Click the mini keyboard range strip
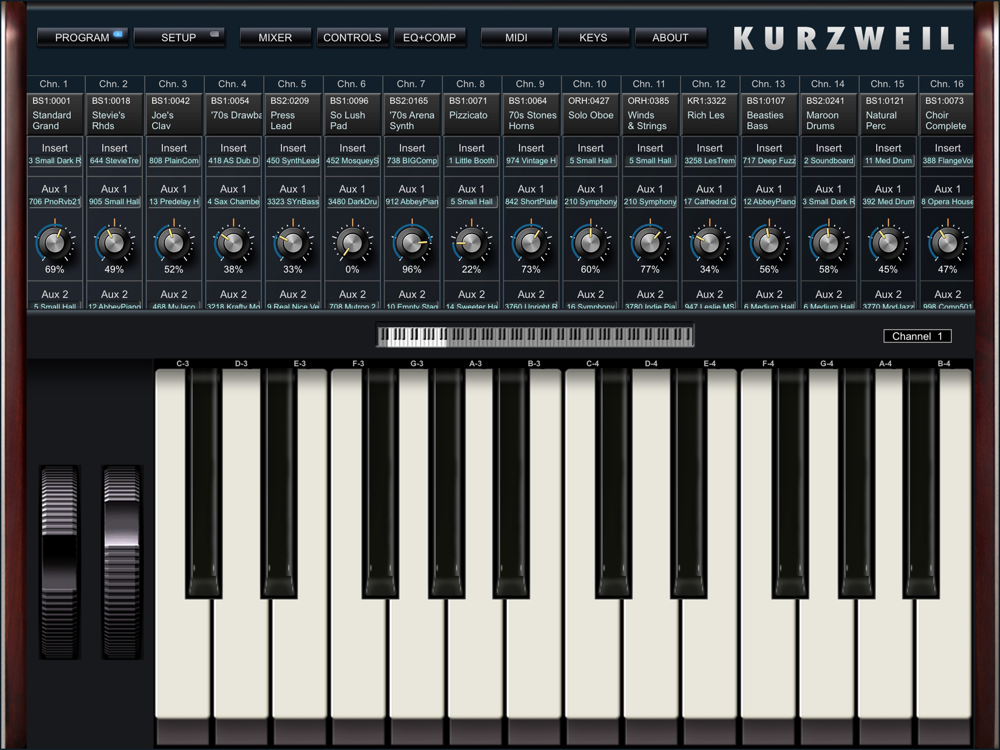 pyautogui.click(x=535, y=335)
